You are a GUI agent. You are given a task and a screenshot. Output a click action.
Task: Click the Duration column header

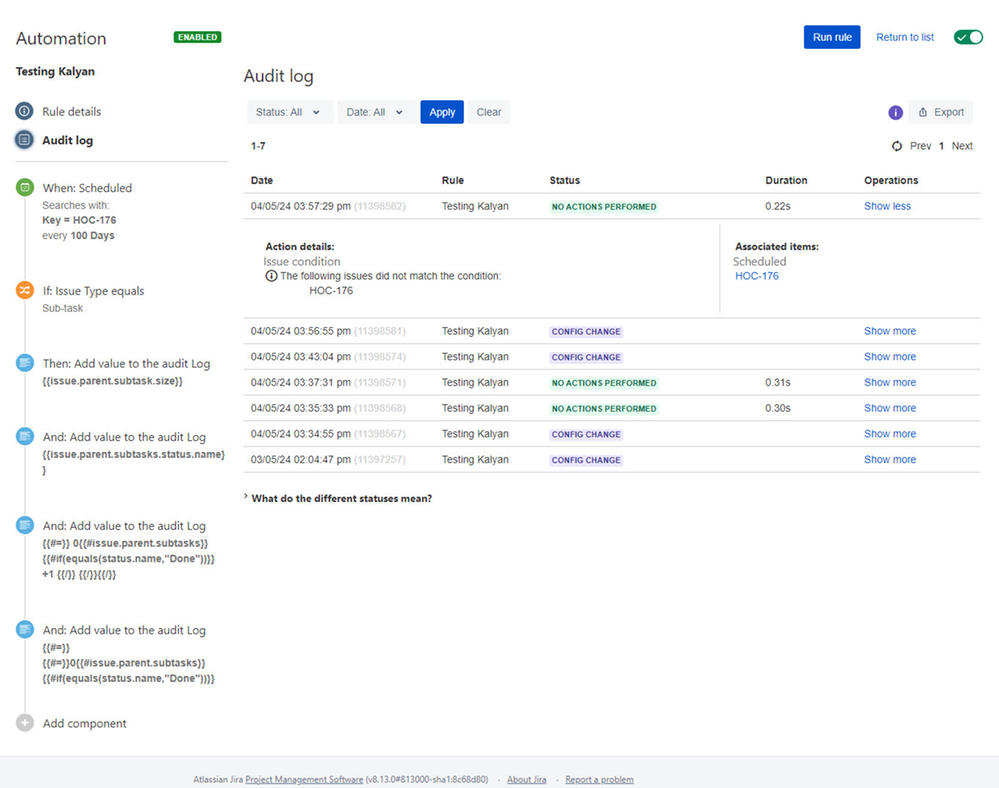(786, 180)
